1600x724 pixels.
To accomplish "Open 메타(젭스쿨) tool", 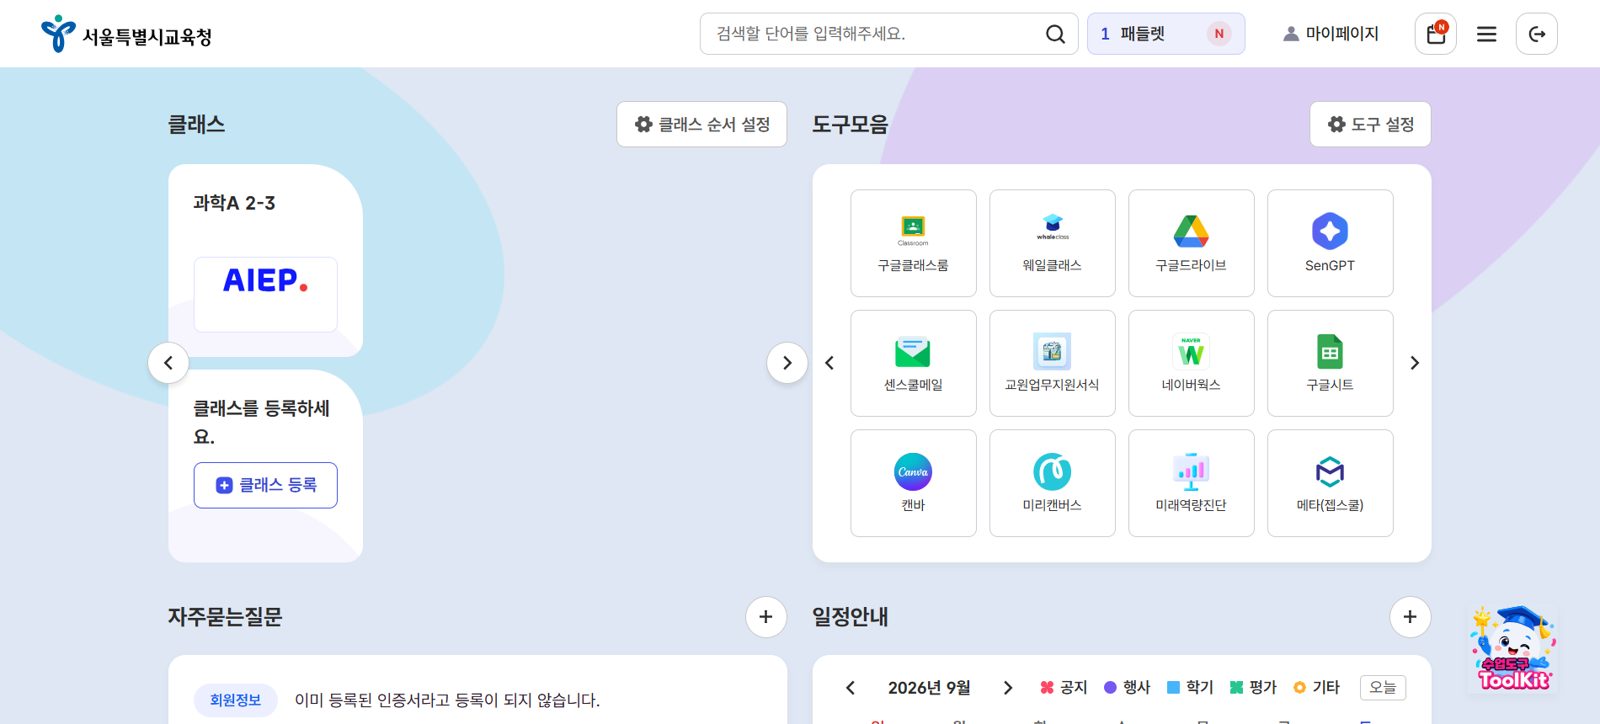I will [1330, 483].
